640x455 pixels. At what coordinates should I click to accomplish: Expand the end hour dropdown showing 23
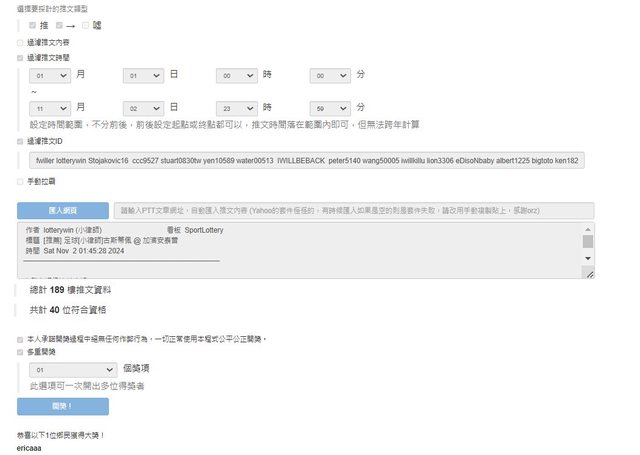(x=237, y=107)
